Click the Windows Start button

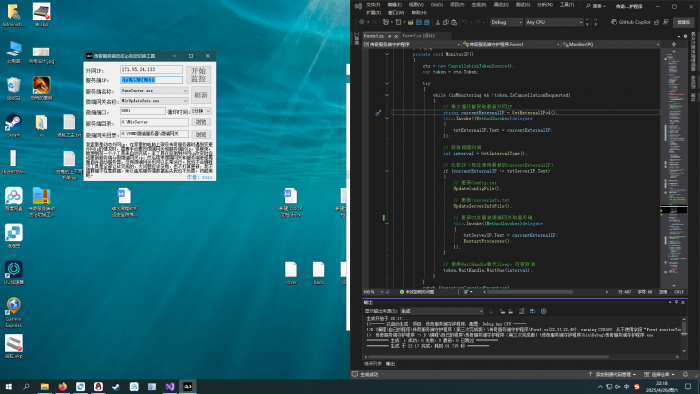8,386
